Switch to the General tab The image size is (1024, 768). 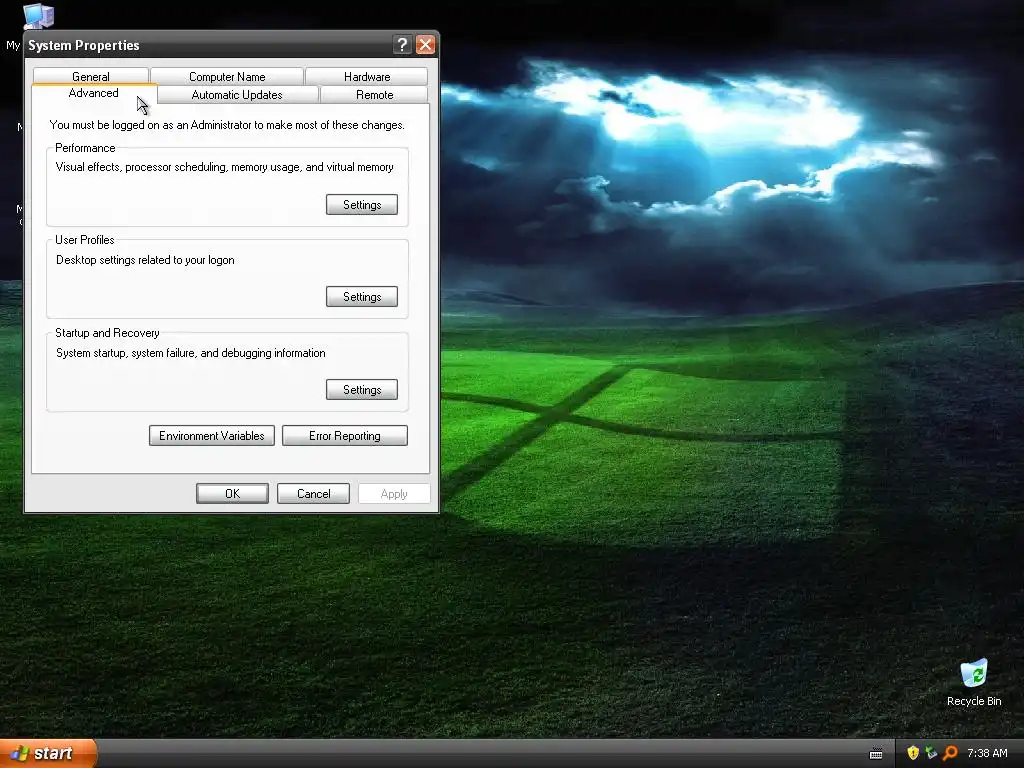pyautogui.click(x=91, y=76)
